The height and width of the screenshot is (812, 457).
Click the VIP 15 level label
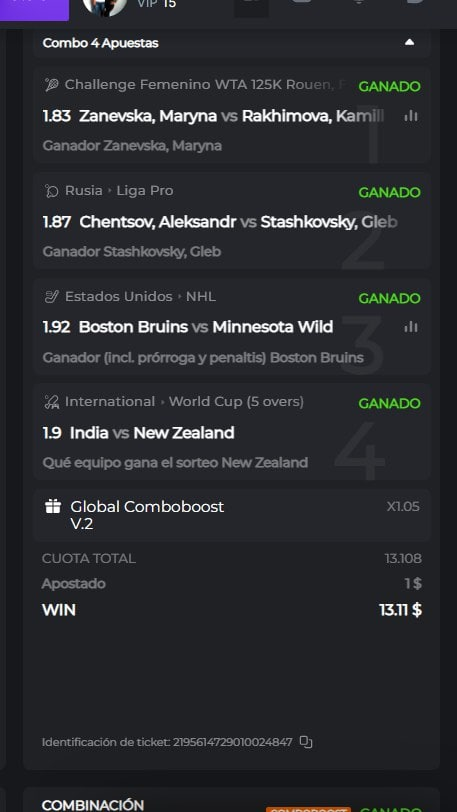pyautogui.click(x=156, y=4)
